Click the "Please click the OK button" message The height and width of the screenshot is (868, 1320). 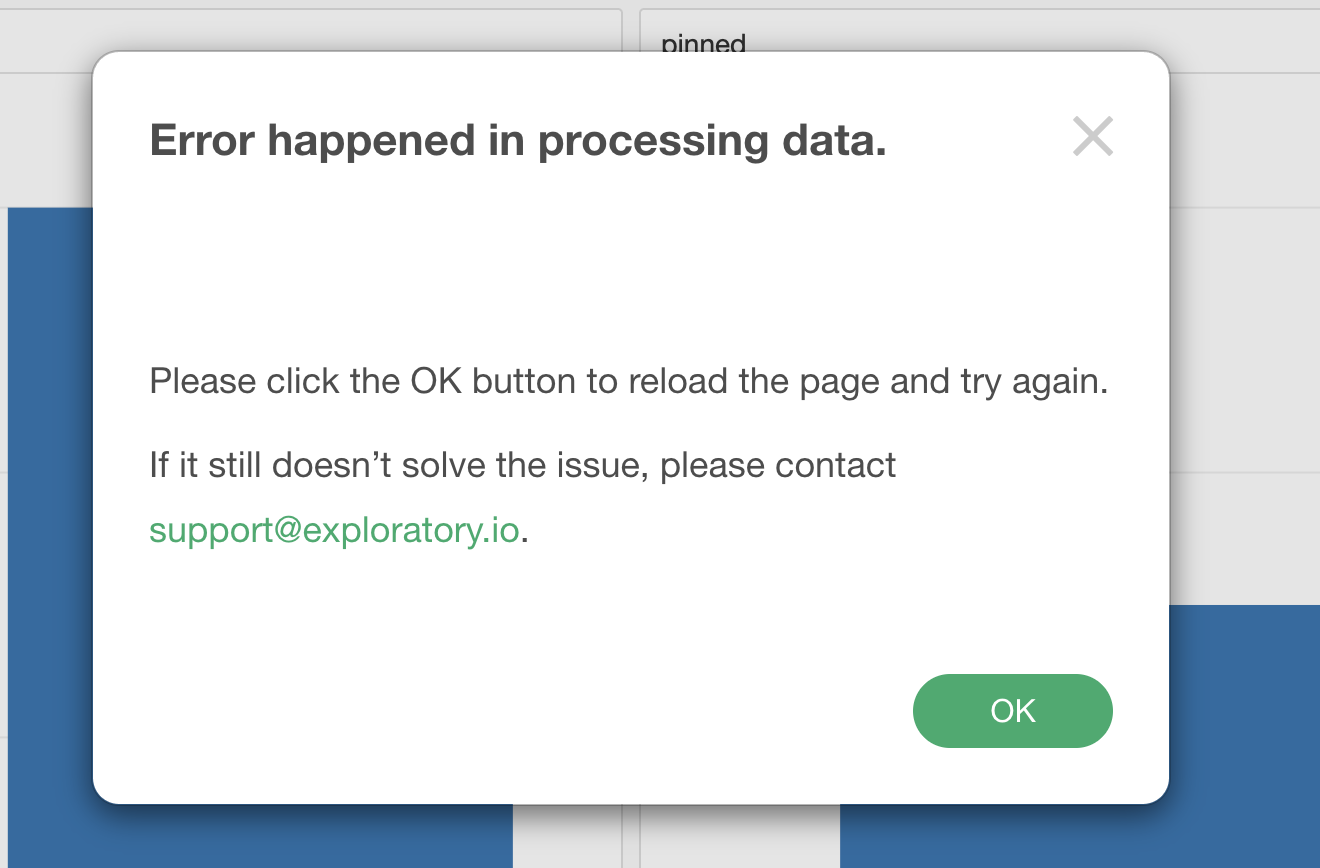[628, 382]
